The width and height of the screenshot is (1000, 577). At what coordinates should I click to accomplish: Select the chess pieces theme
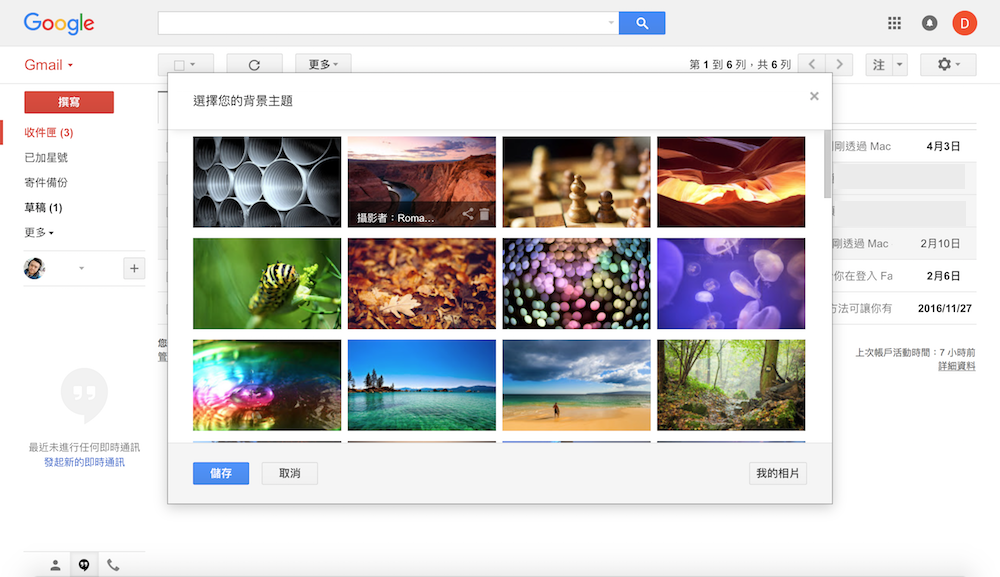(576, 182)
